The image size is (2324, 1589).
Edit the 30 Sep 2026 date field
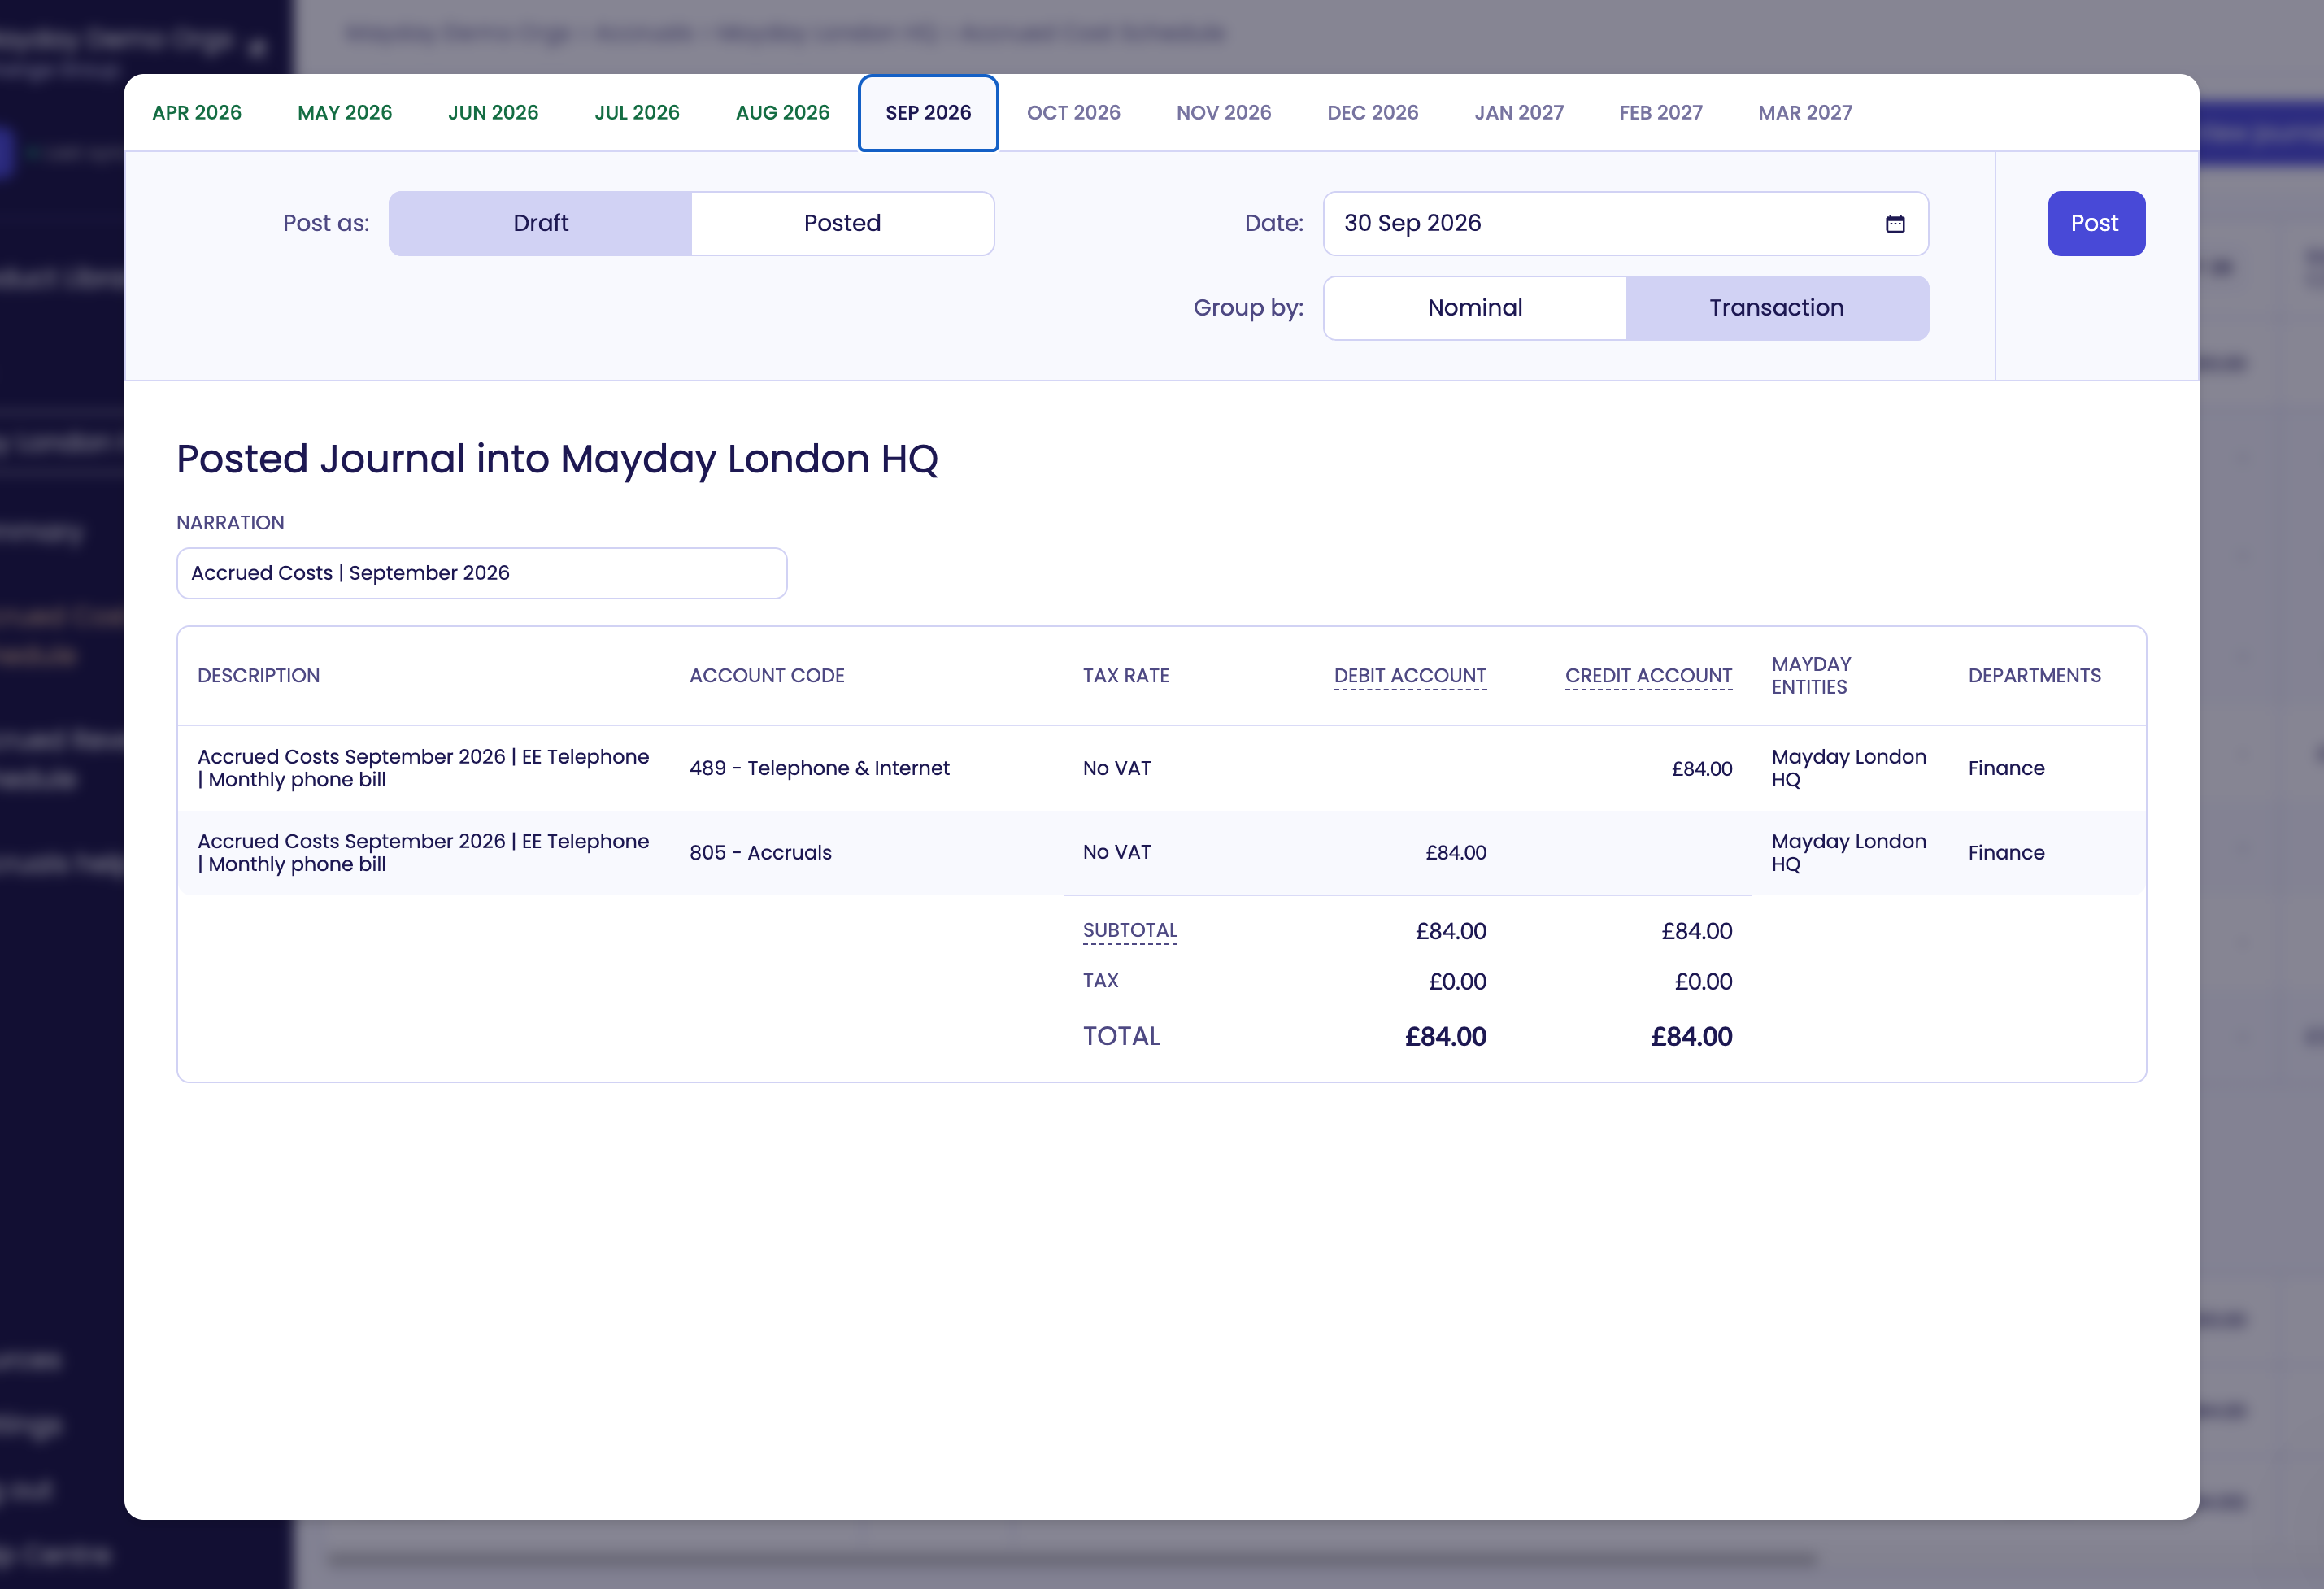[x=1625, y=223]
